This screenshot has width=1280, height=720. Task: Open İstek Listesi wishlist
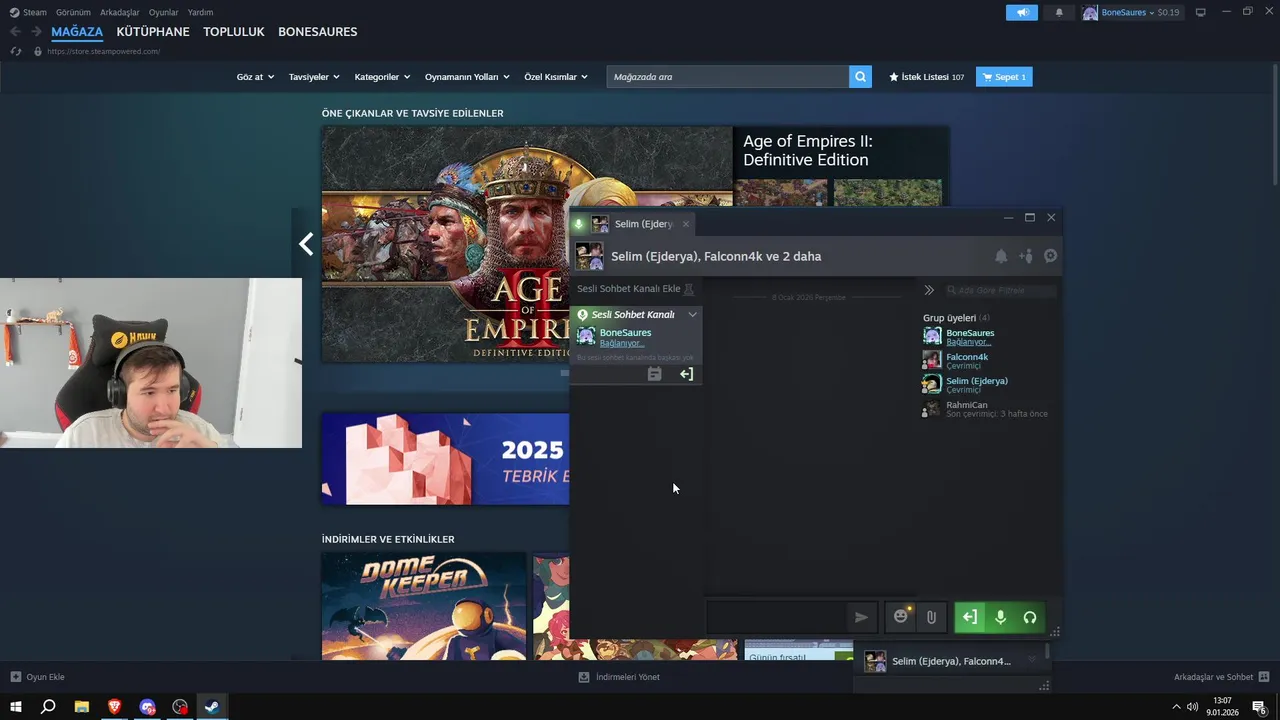click(926, 77)
